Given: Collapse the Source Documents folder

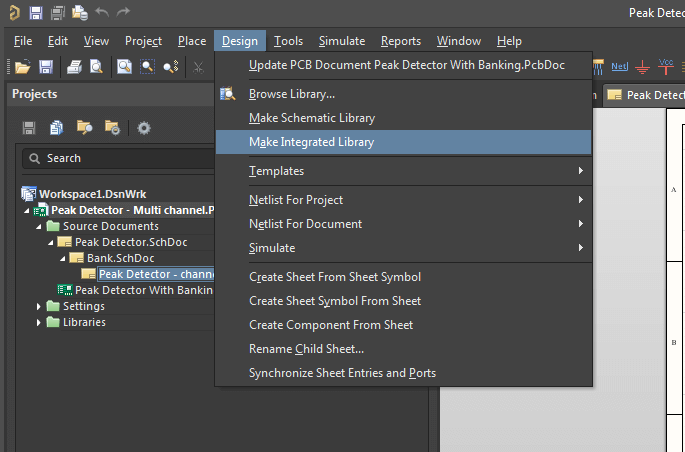Looking at the screenshot, I should pyautogui.click(x=41, y=226).
